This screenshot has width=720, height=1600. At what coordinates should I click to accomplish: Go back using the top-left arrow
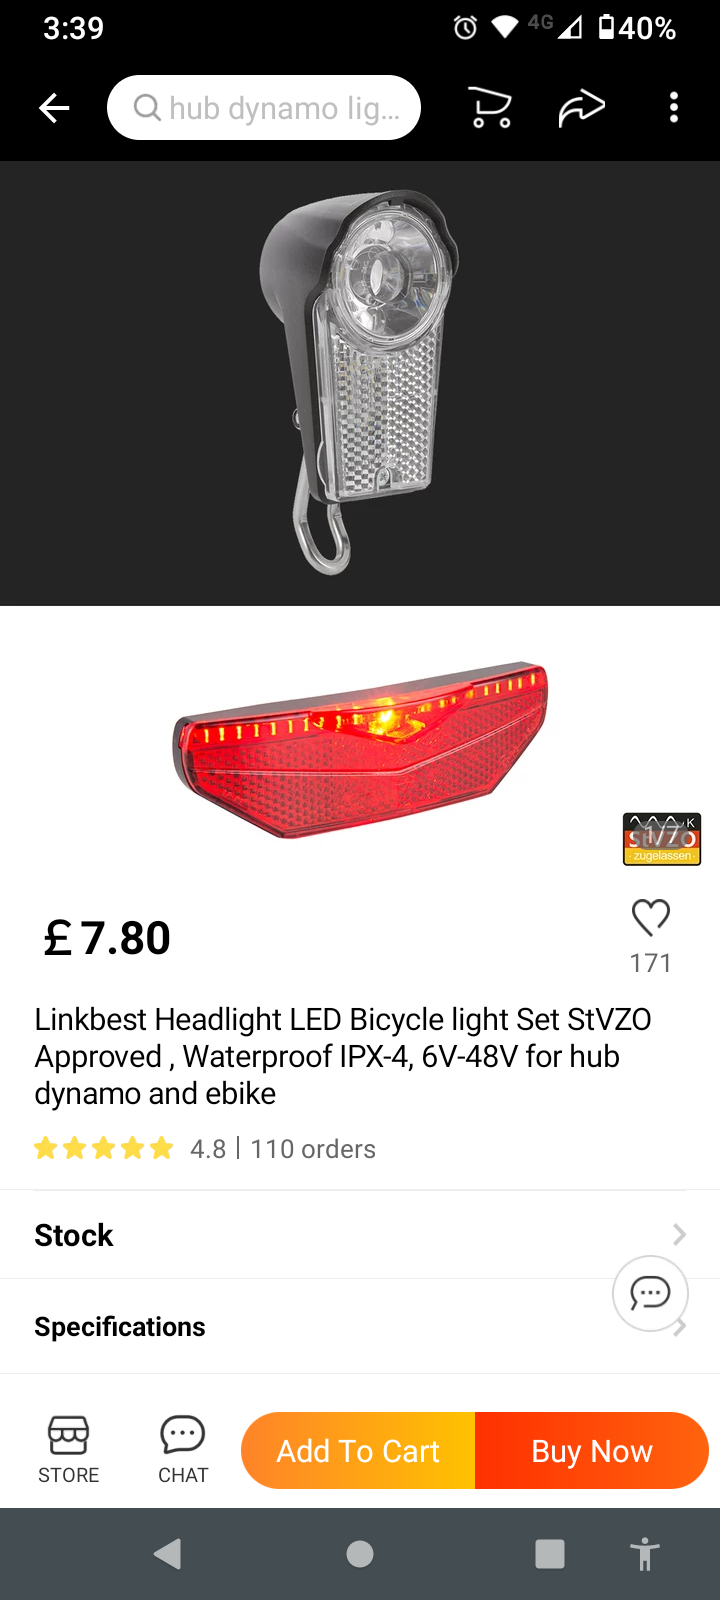(54, 108)
